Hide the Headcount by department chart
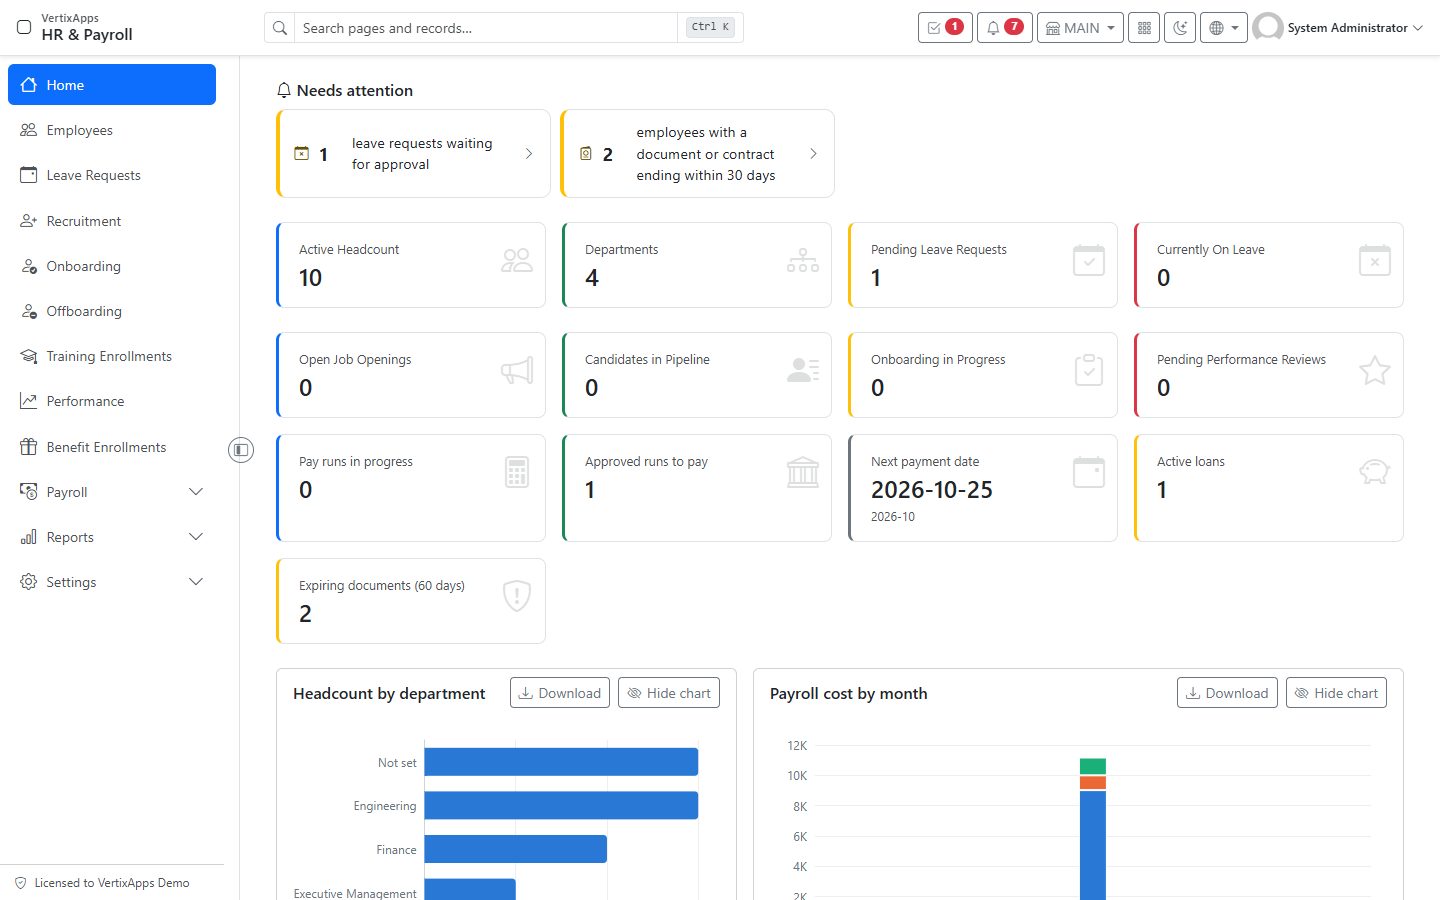 pos(669,693)
